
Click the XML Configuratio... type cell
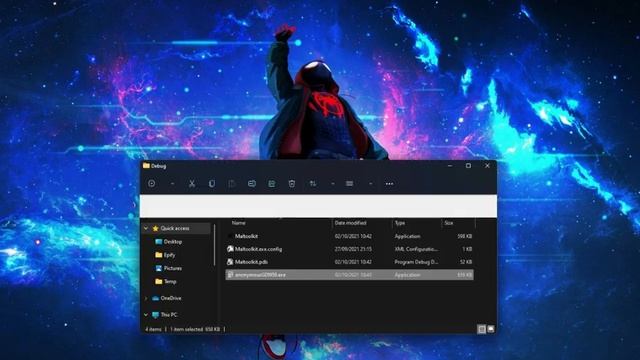coord(416,249)
